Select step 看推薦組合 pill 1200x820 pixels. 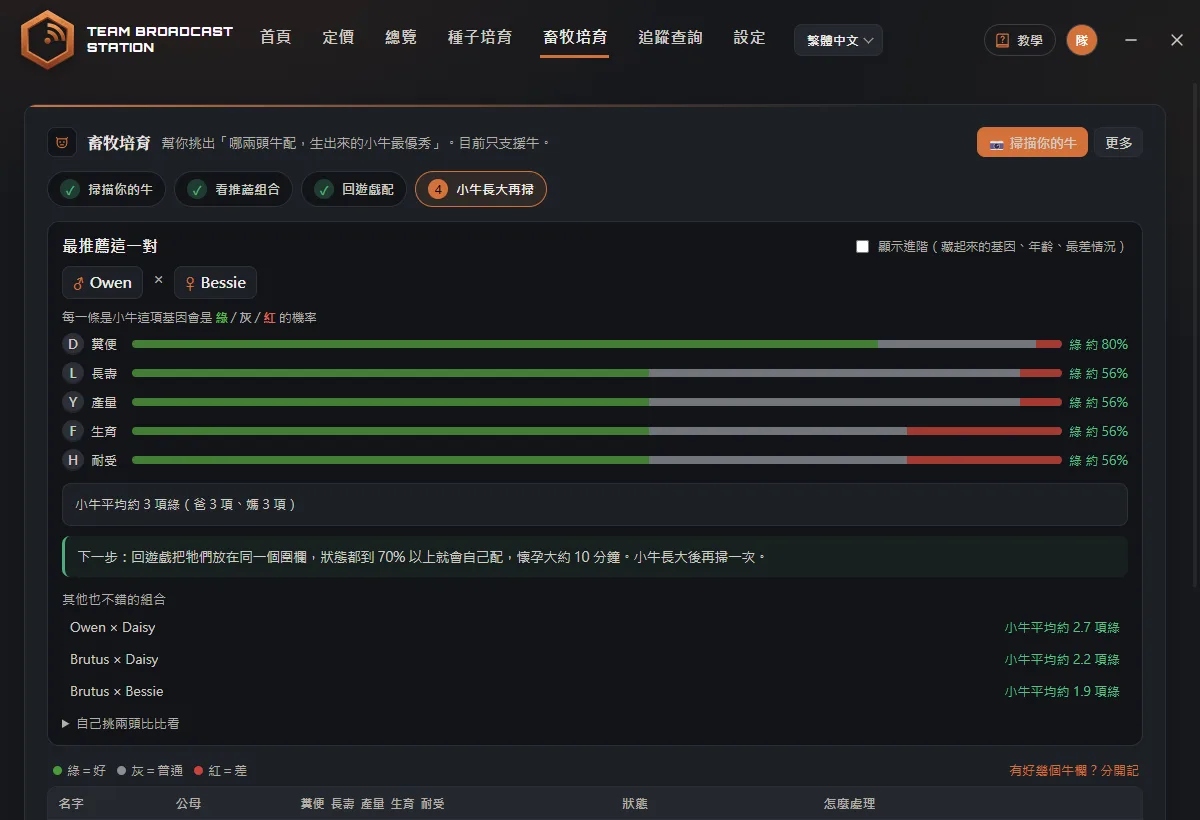pos(234,189)
